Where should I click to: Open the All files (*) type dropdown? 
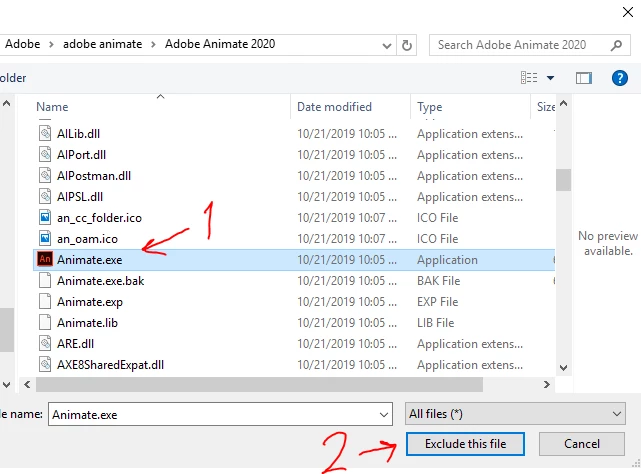tap(515, 414)
